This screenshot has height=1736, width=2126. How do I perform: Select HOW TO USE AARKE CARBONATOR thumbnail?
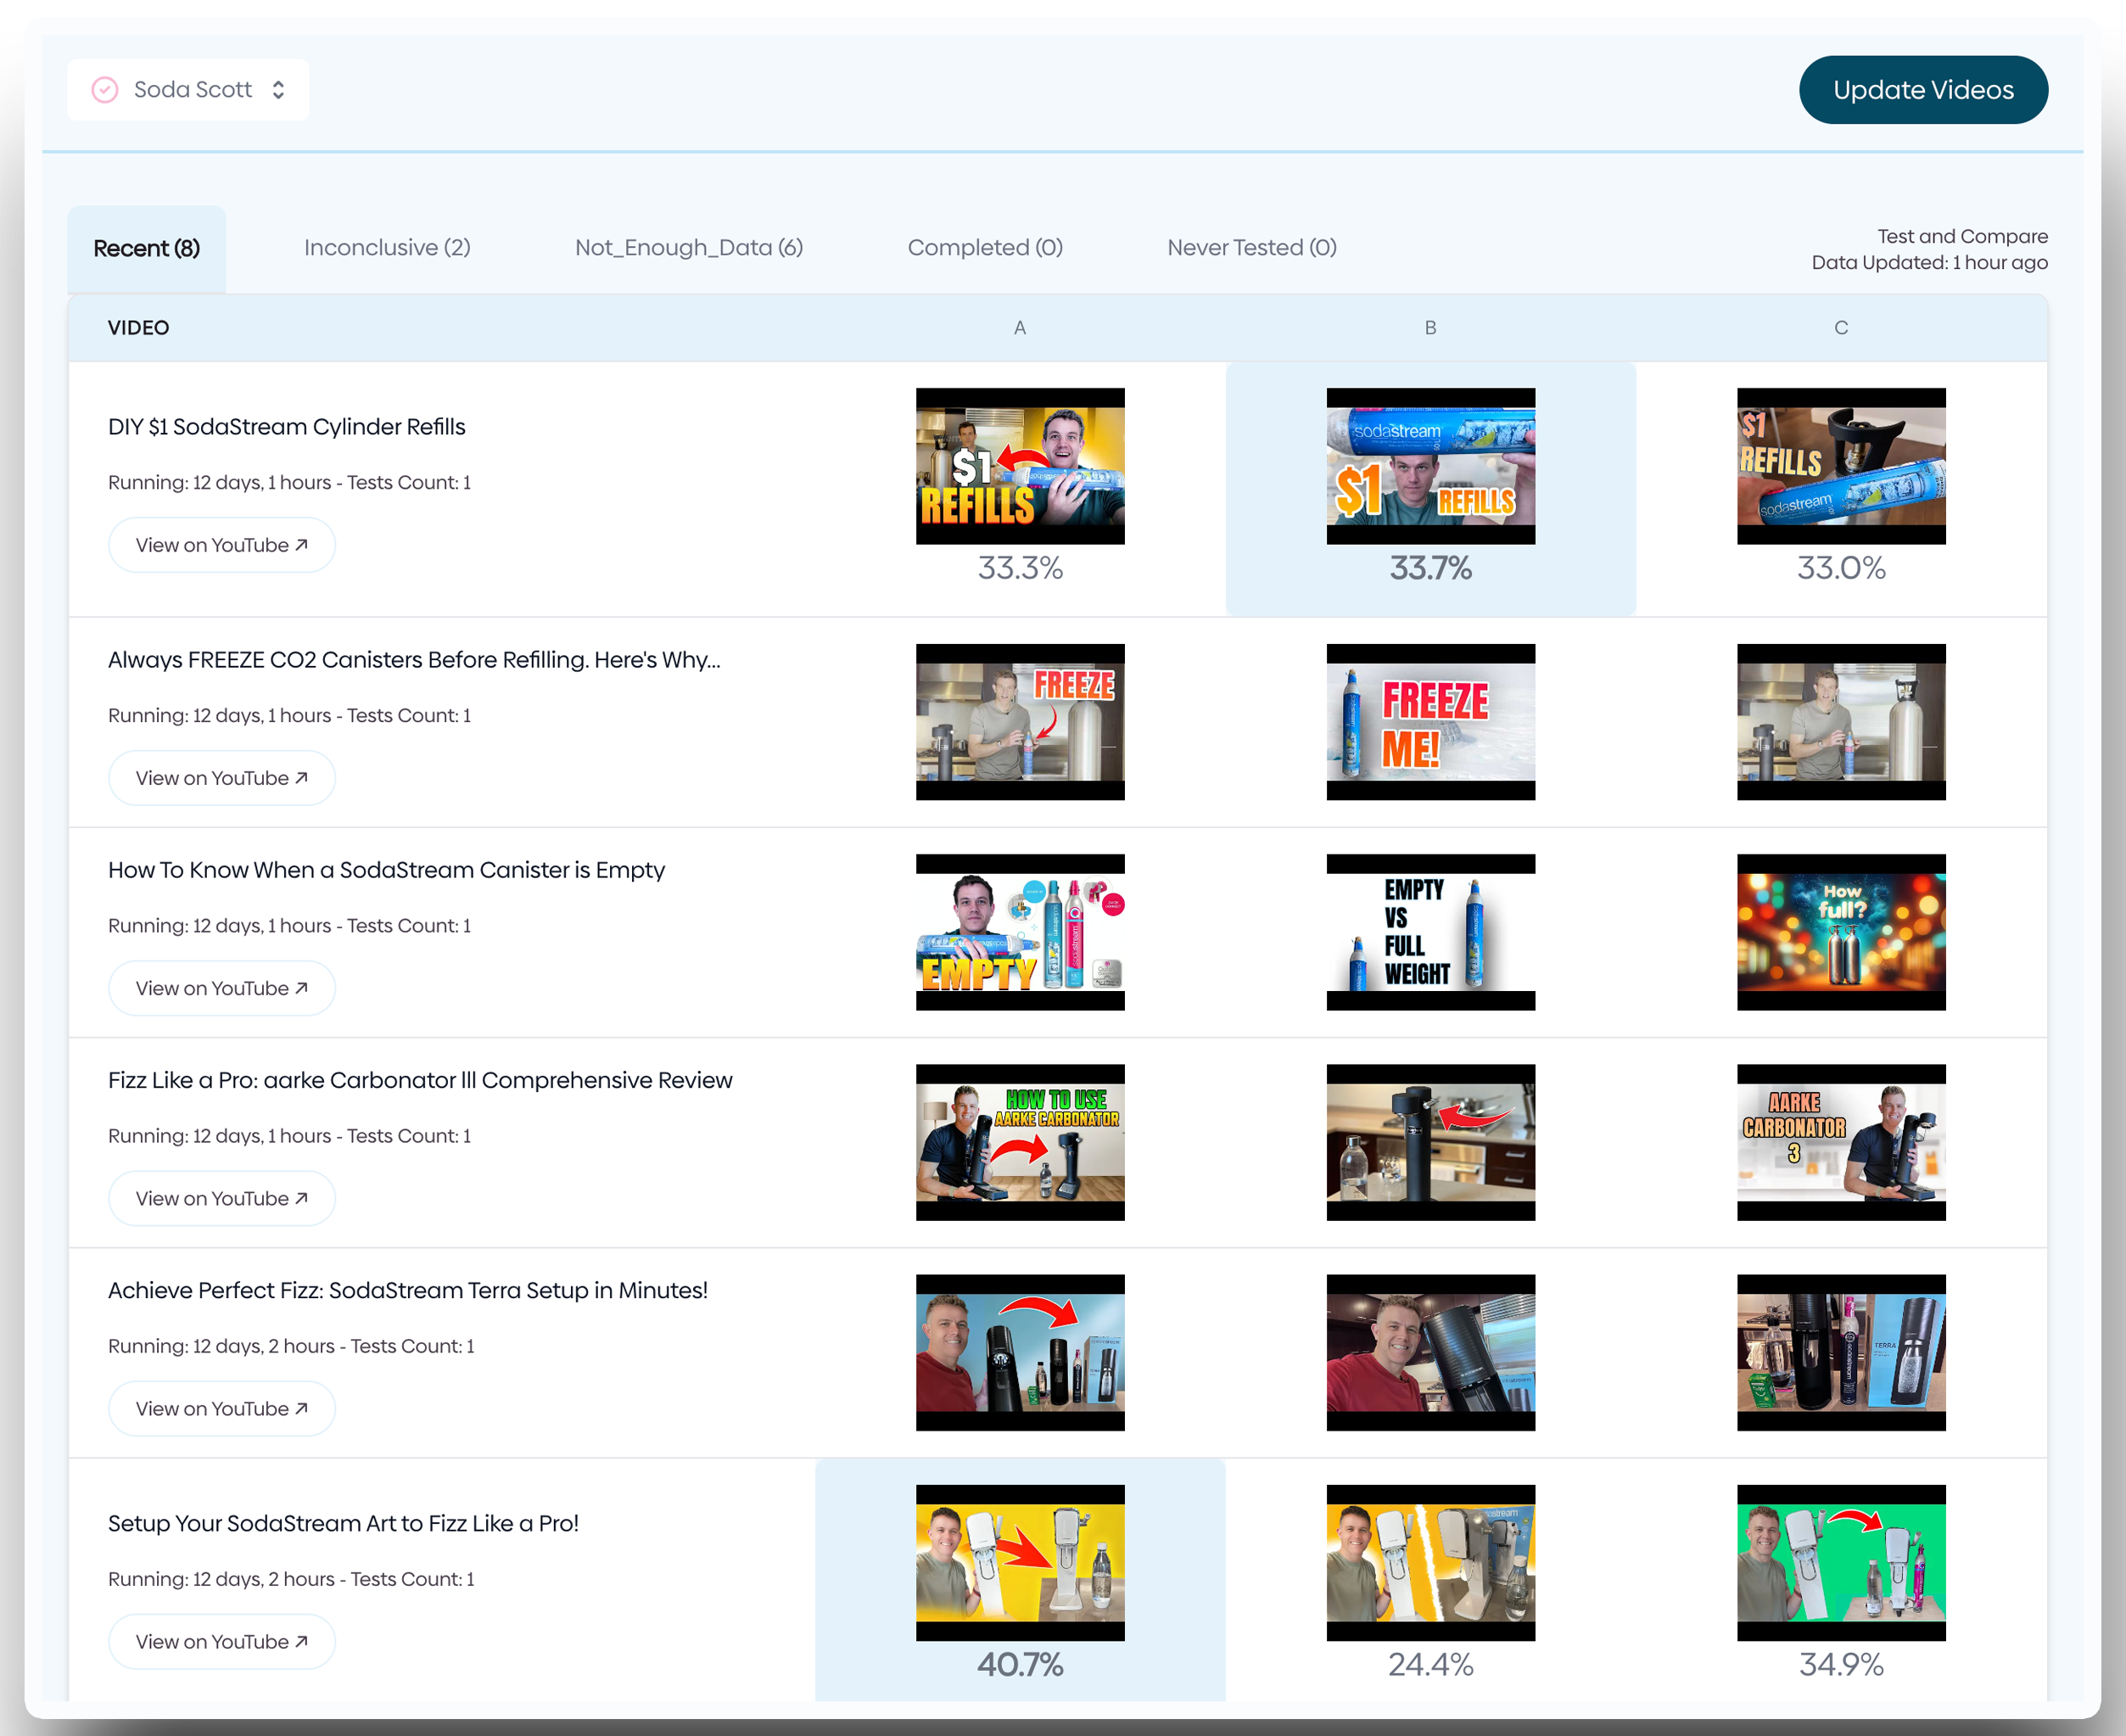[1020, 1142]
